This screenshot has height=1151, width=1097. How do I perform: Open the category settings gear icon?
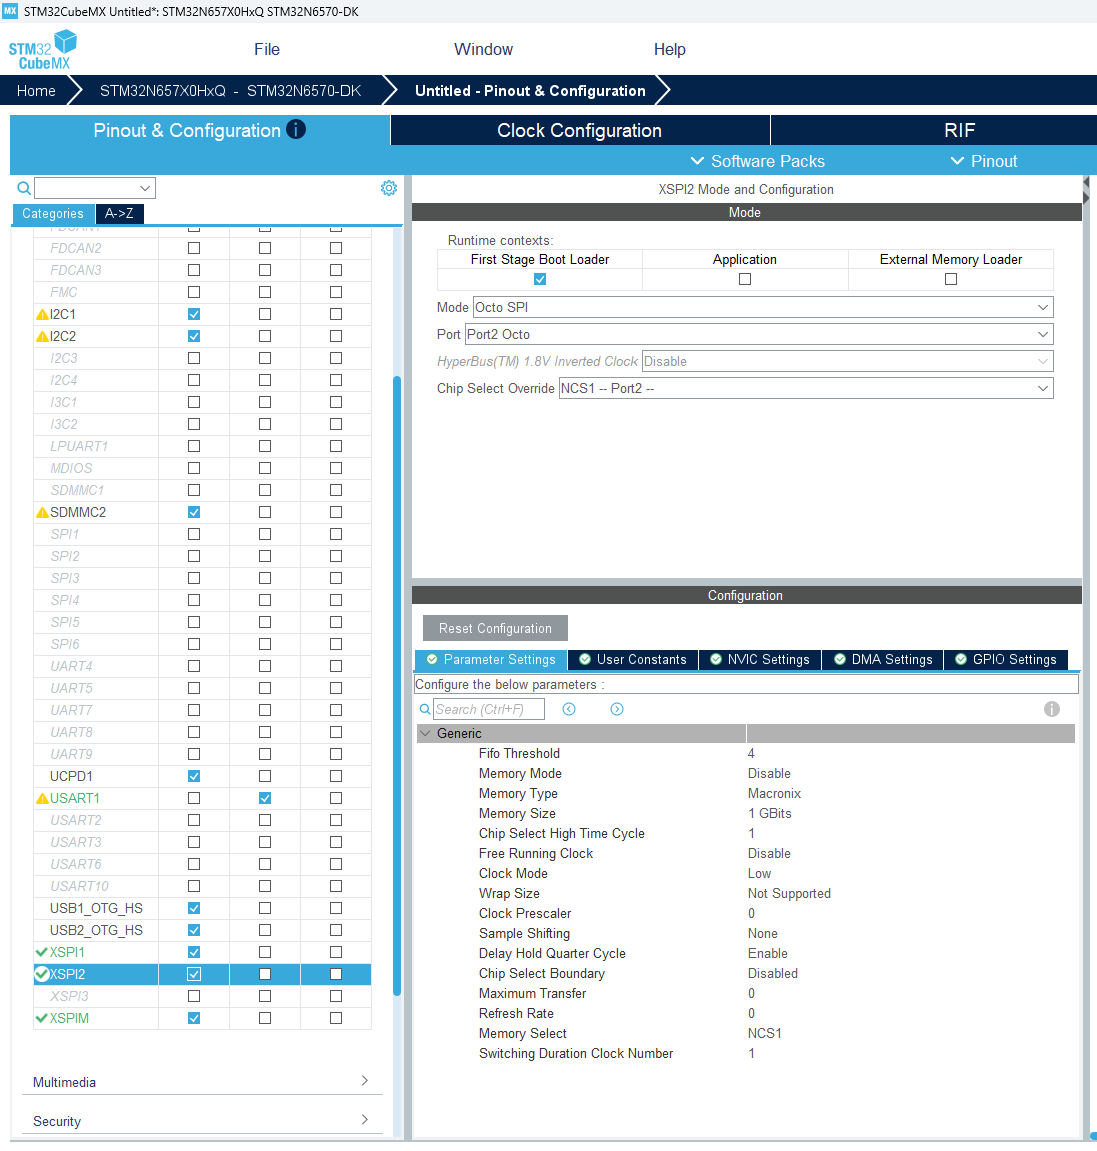coord(388,188)
